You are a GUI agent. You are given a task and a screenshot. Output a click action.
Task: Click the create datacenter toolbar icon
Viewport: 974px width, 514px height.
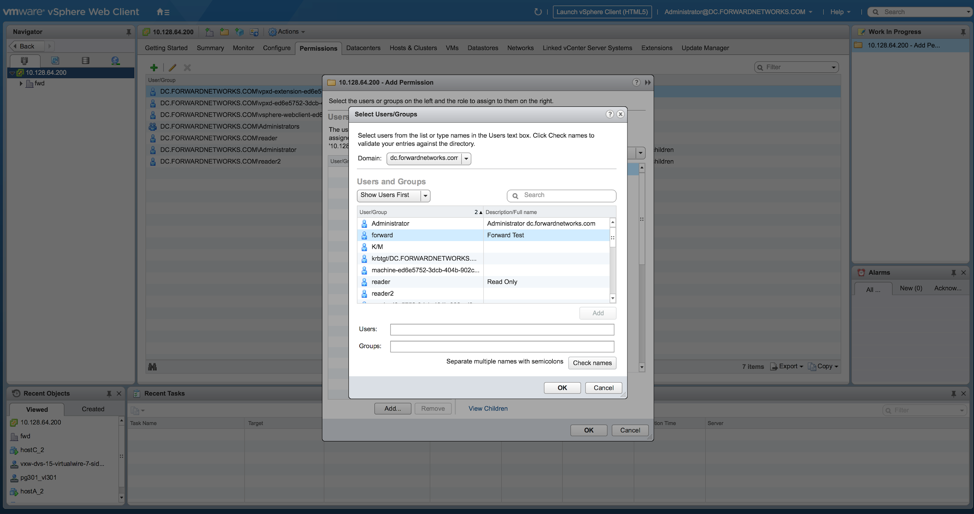tap(209, 32)
